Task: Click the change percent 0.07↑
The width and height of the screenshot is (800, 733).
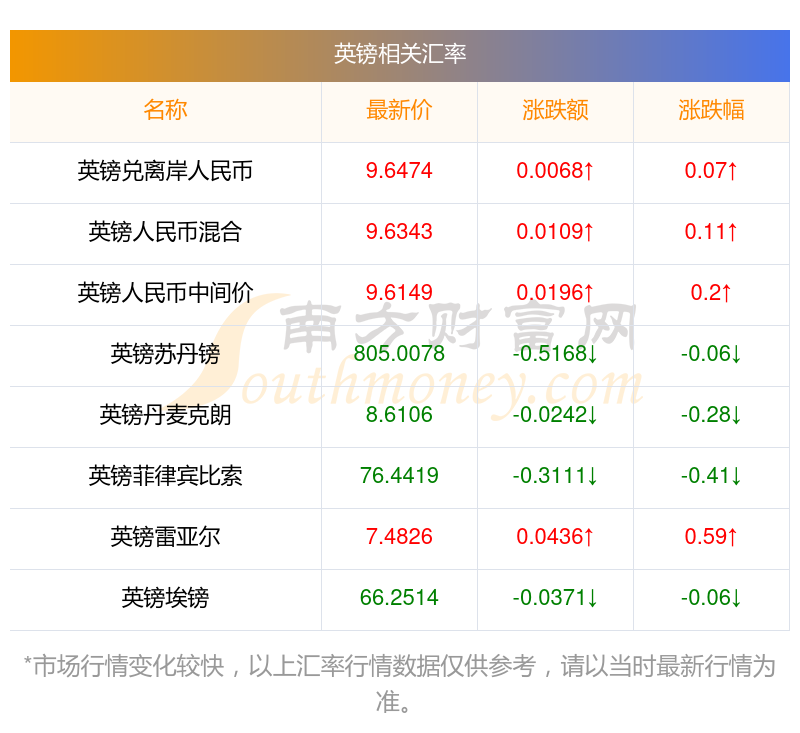Action: [711, 171]
